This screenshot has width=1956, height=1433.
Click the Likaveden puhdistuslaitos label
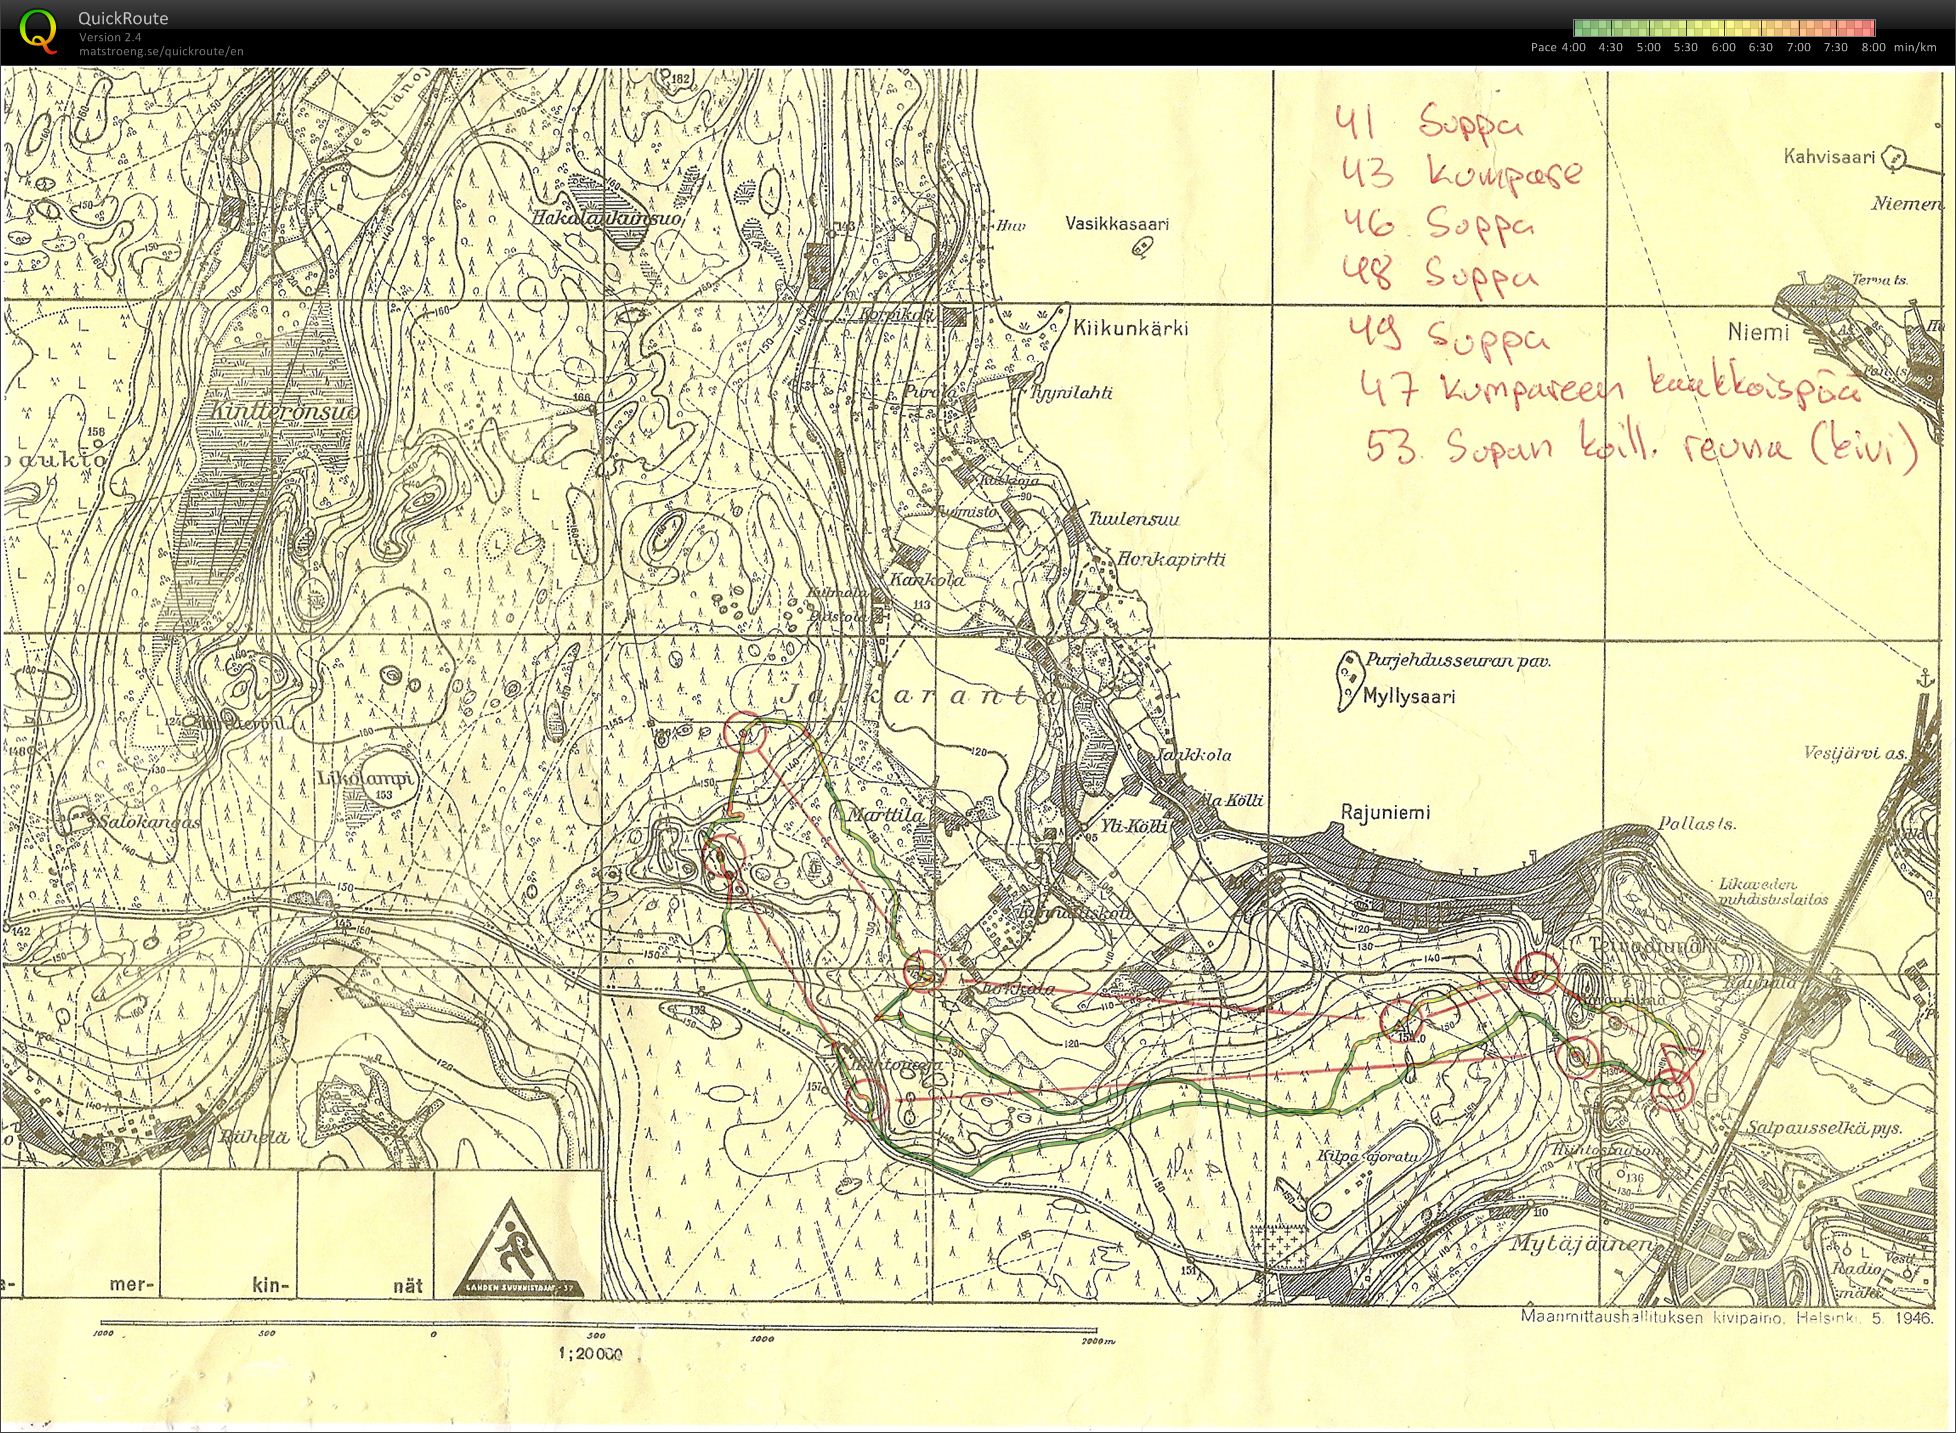click(x=1773, y=891)
